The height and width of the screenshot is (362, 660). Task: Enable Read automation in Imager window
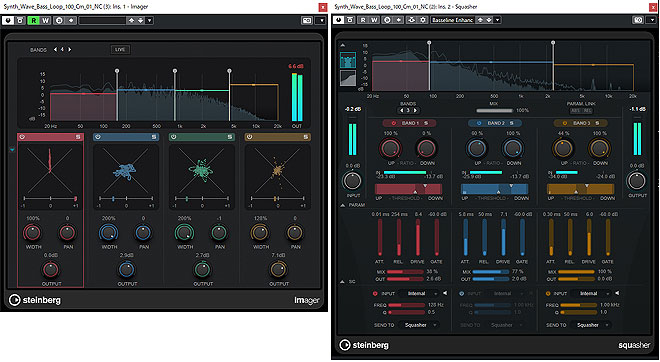point(33,20)
